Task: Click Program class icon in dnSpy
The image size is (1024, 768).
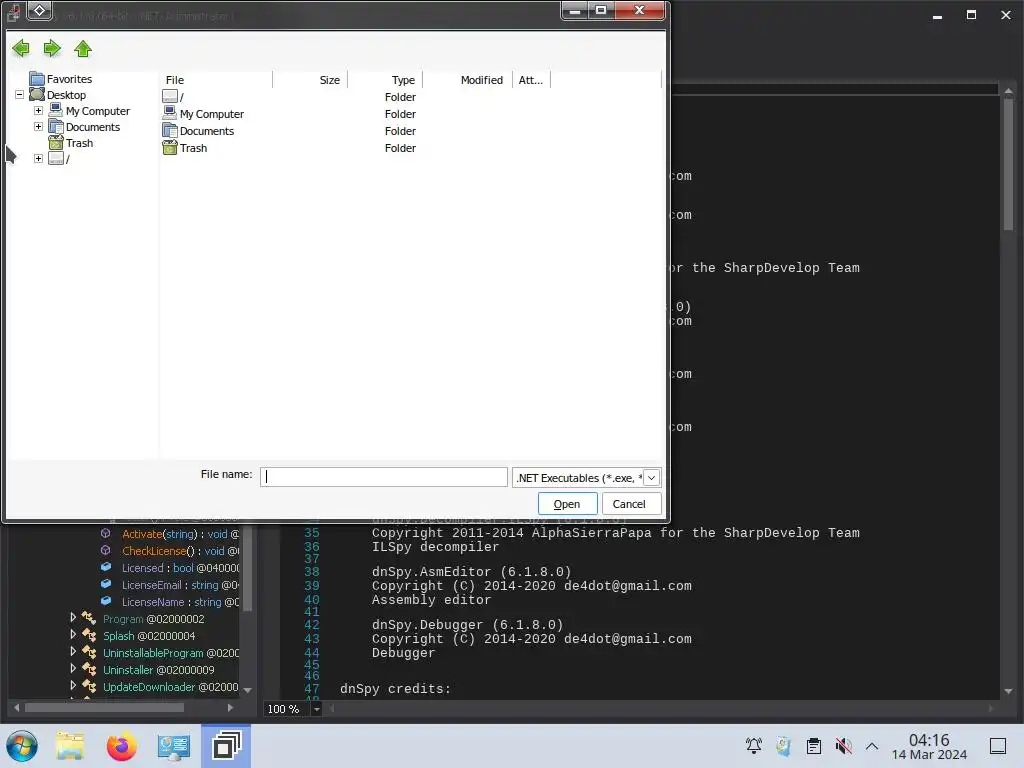Action: [x=89, y=618]
